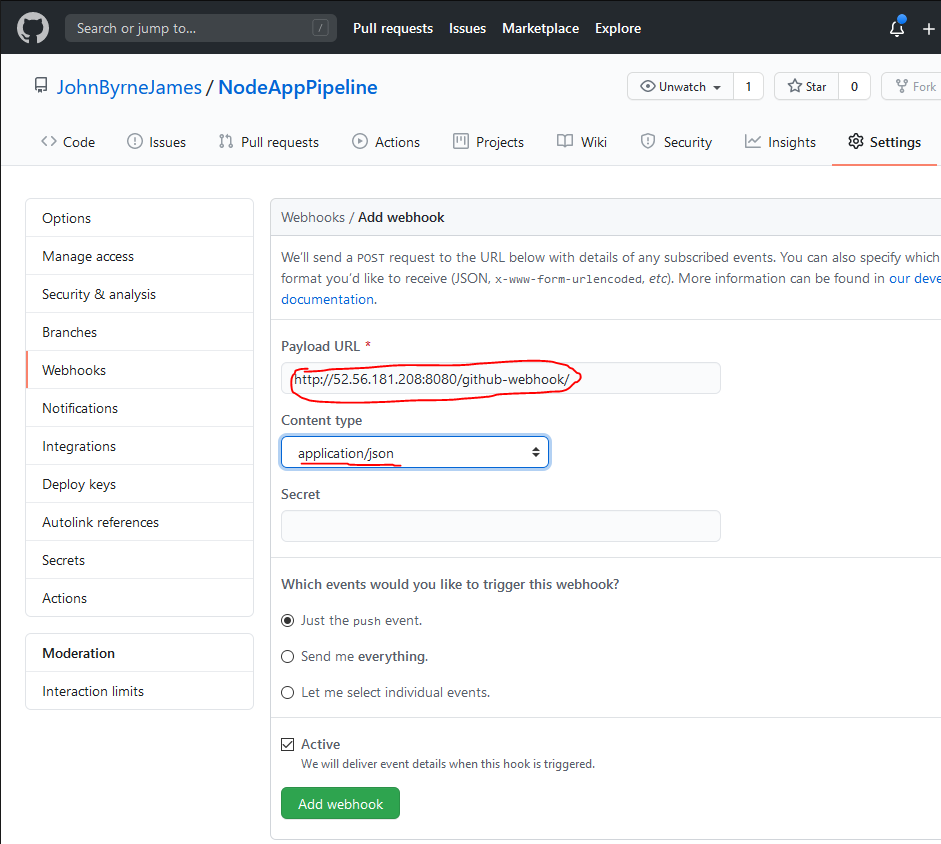The image size is (941, 844).
Task: Click the circle icon on Issues tab
Action: (135, 141)
